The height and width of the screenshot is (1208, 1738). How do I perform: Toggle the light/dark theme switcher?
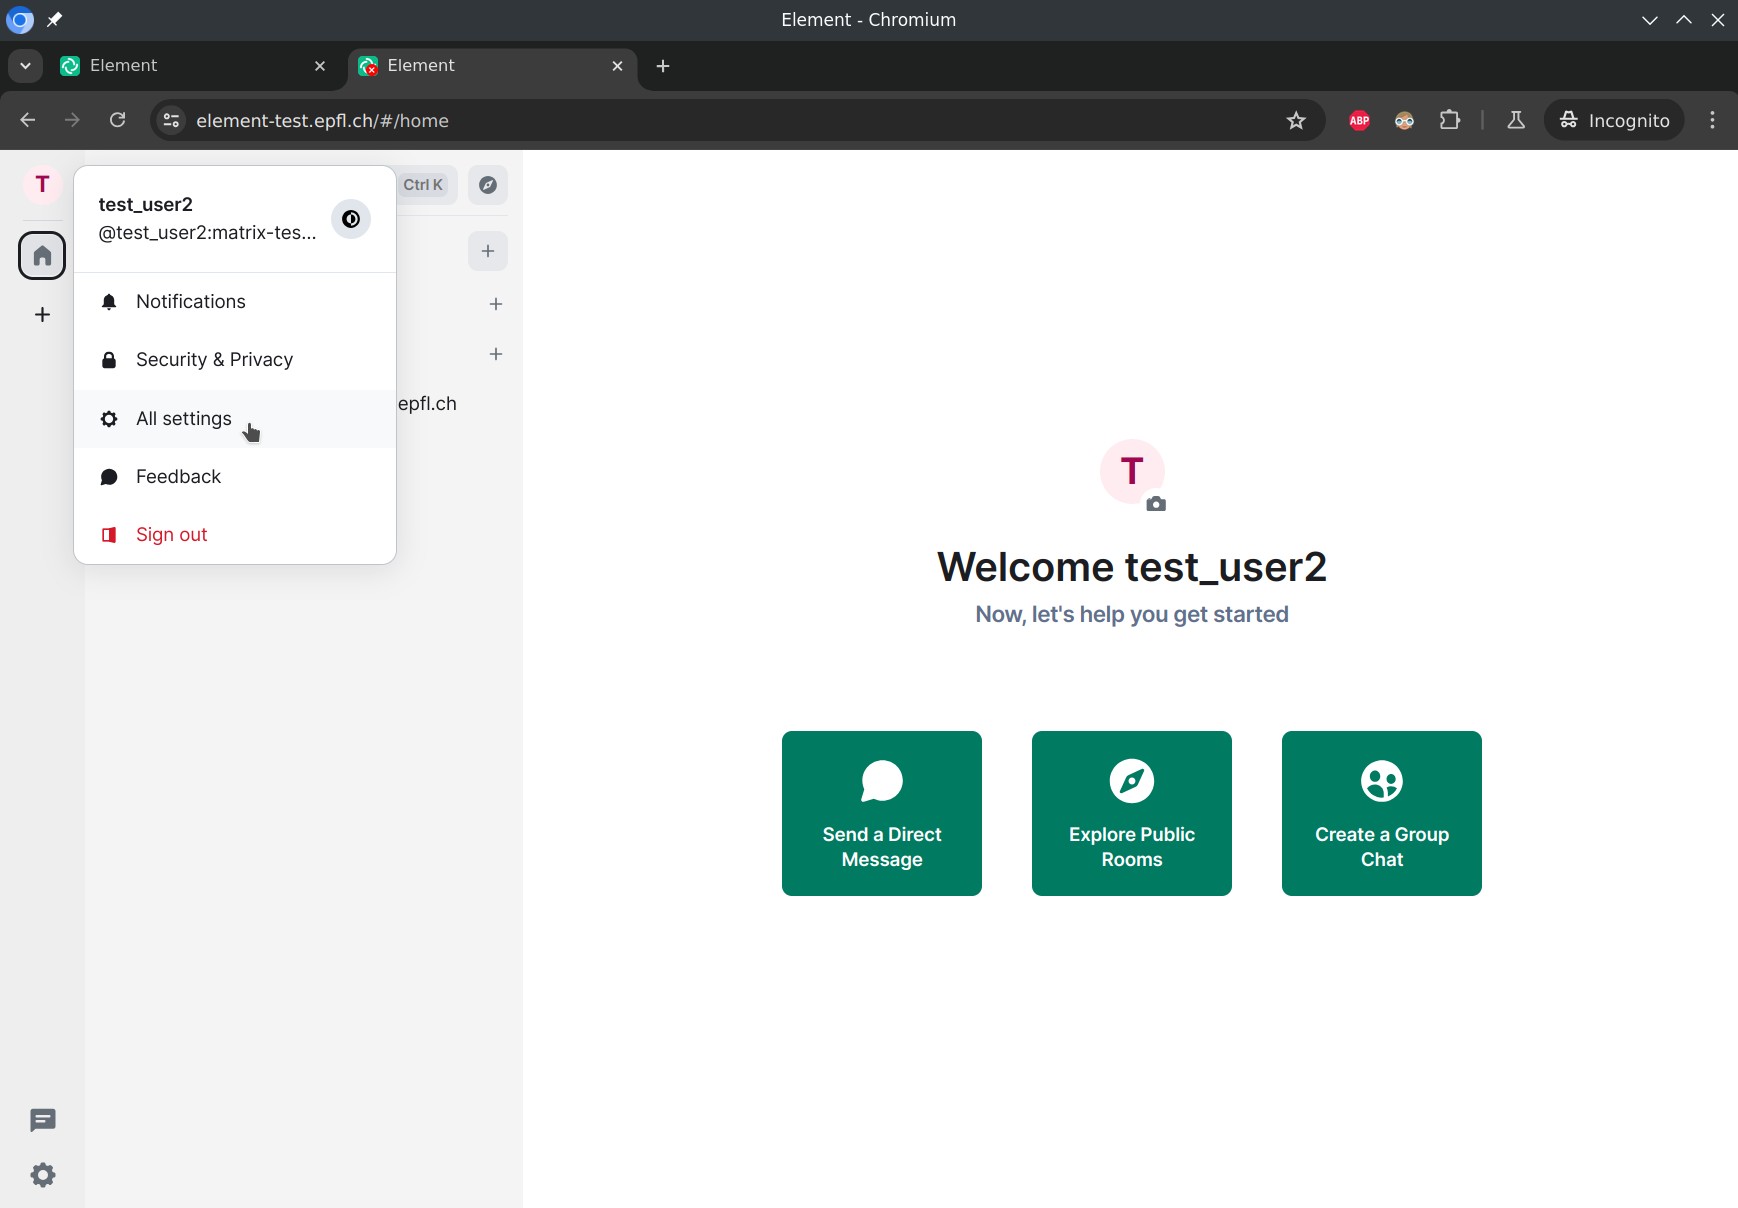351,219
